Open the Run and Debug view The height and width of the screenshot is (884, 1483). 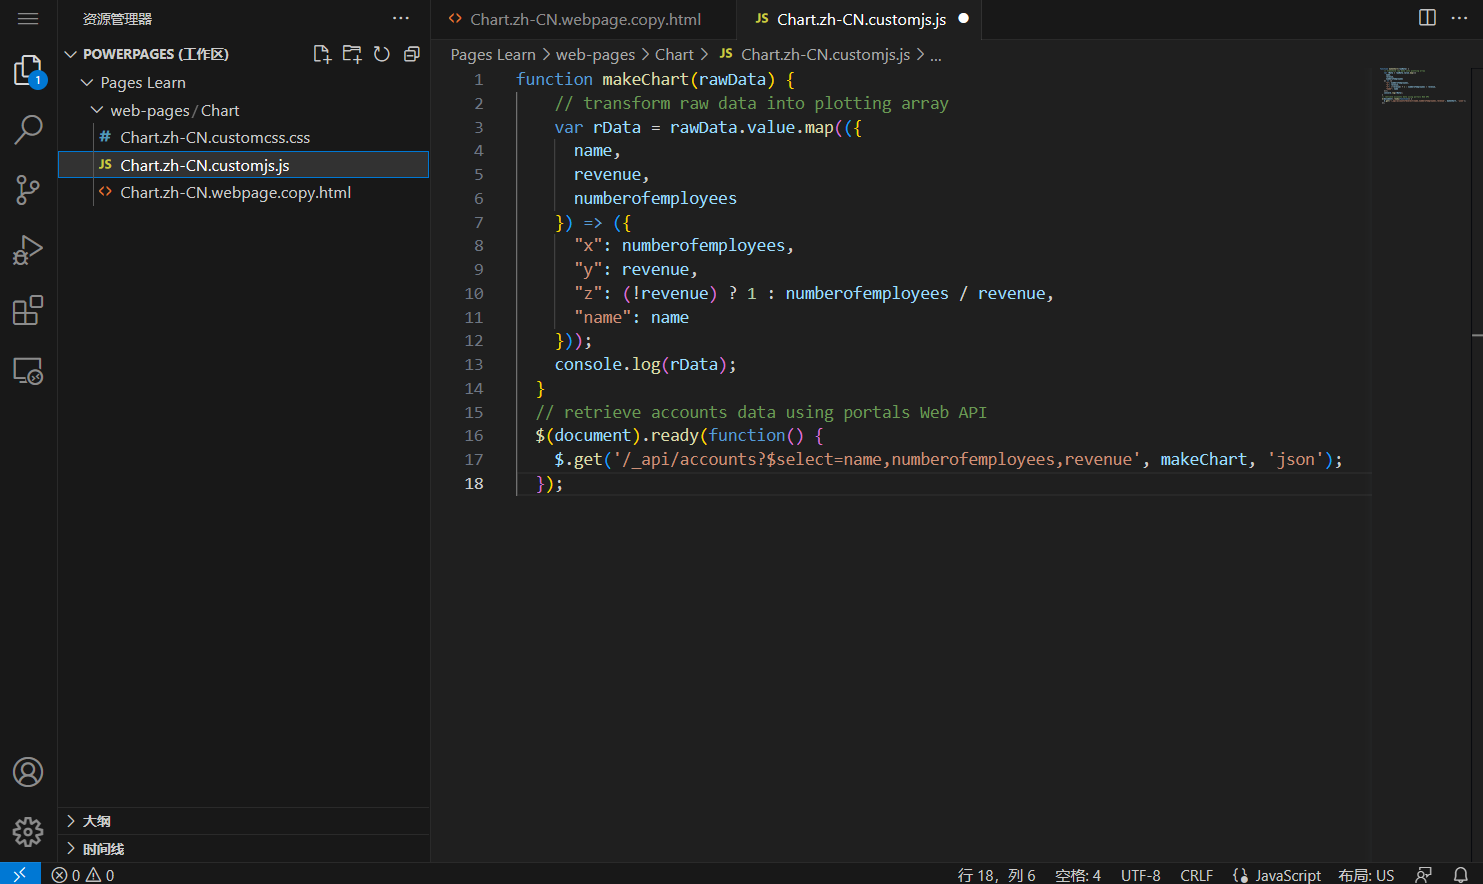28,250
